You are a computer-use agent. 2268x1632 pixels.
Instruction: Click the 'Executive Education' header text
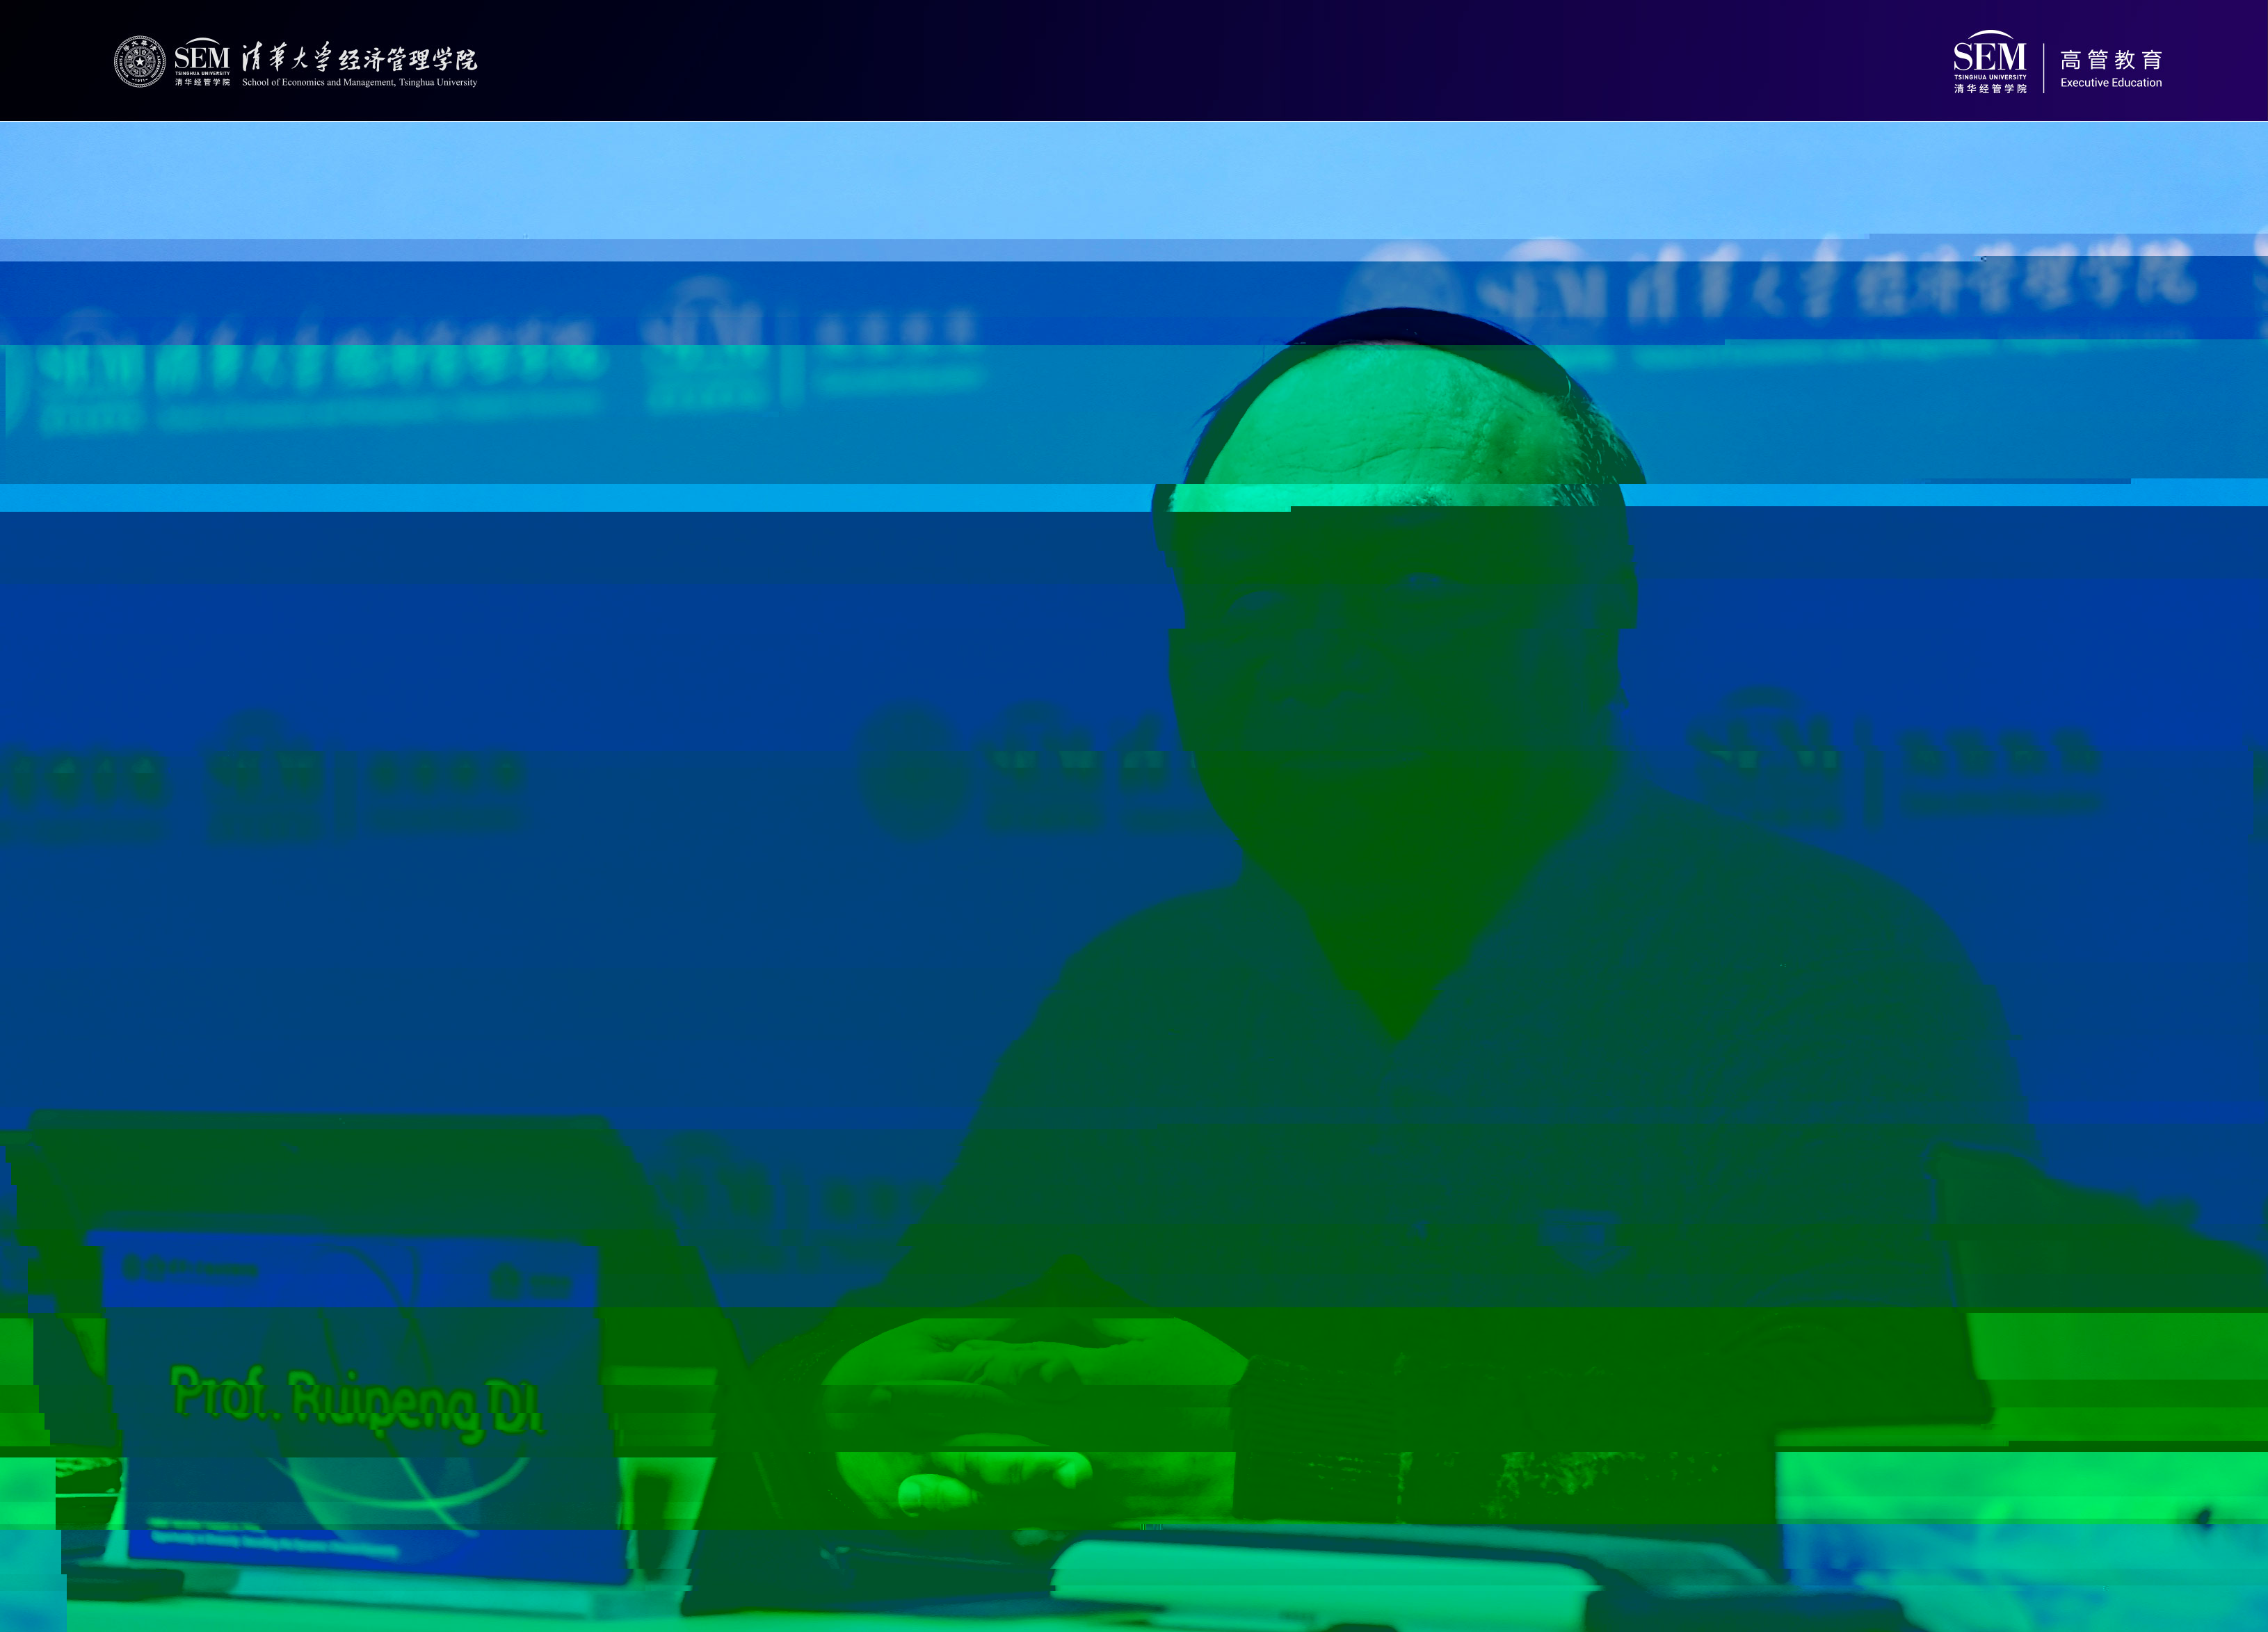(2111, 83)
